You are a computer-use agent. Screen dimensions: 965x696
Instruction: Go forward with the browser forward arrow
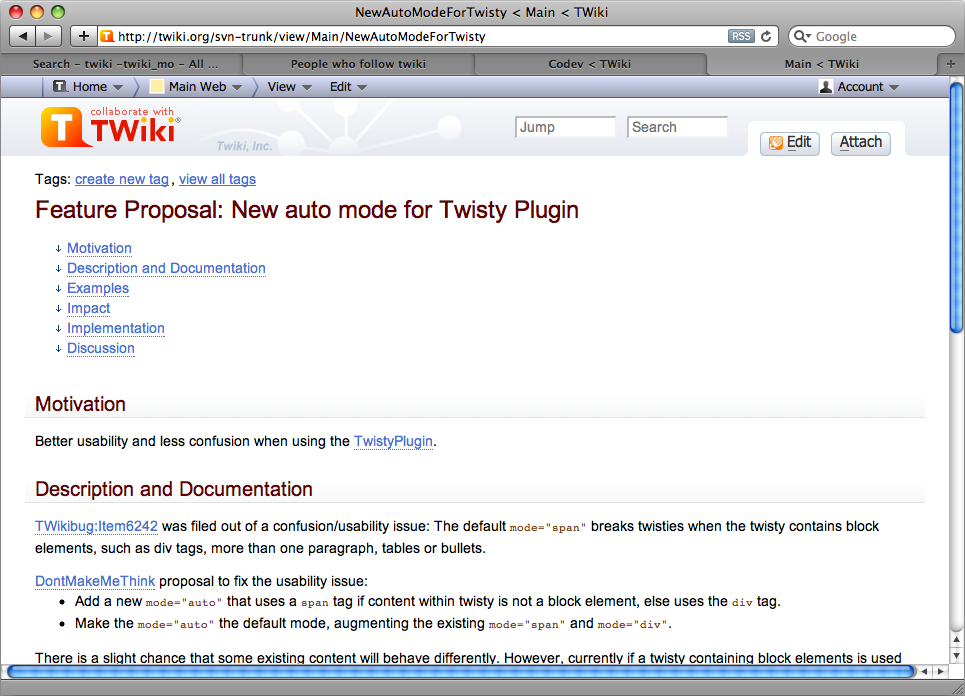(x=48, y=36)
